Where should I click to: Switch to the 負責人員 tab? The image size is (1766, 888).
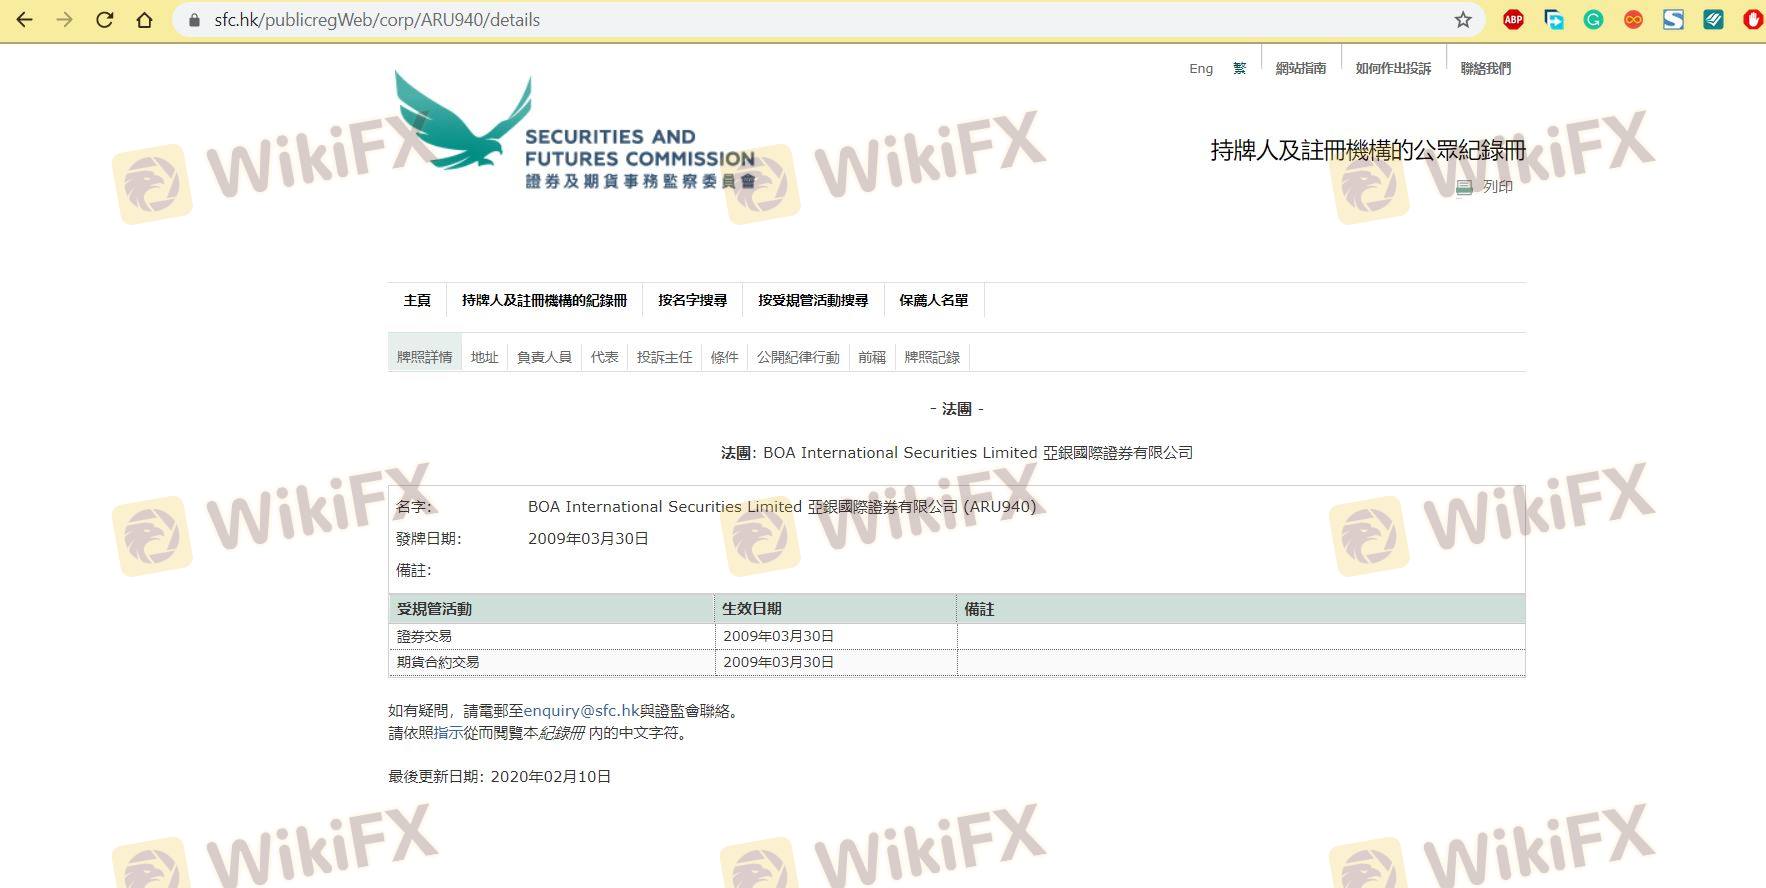pos(544,357)
